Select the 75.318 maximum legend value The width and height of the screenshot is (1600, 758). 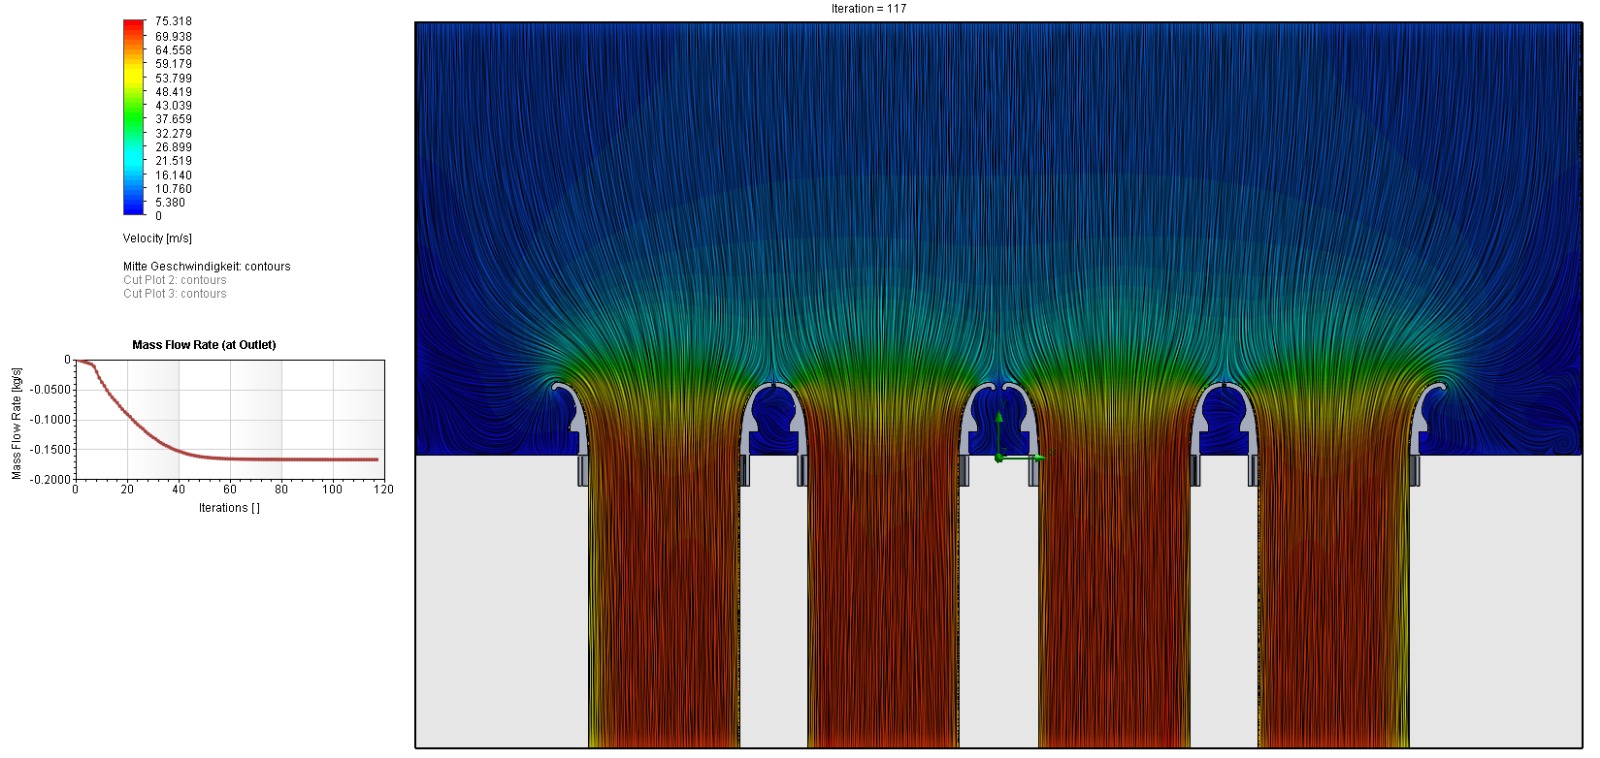(x=173, y=21)
